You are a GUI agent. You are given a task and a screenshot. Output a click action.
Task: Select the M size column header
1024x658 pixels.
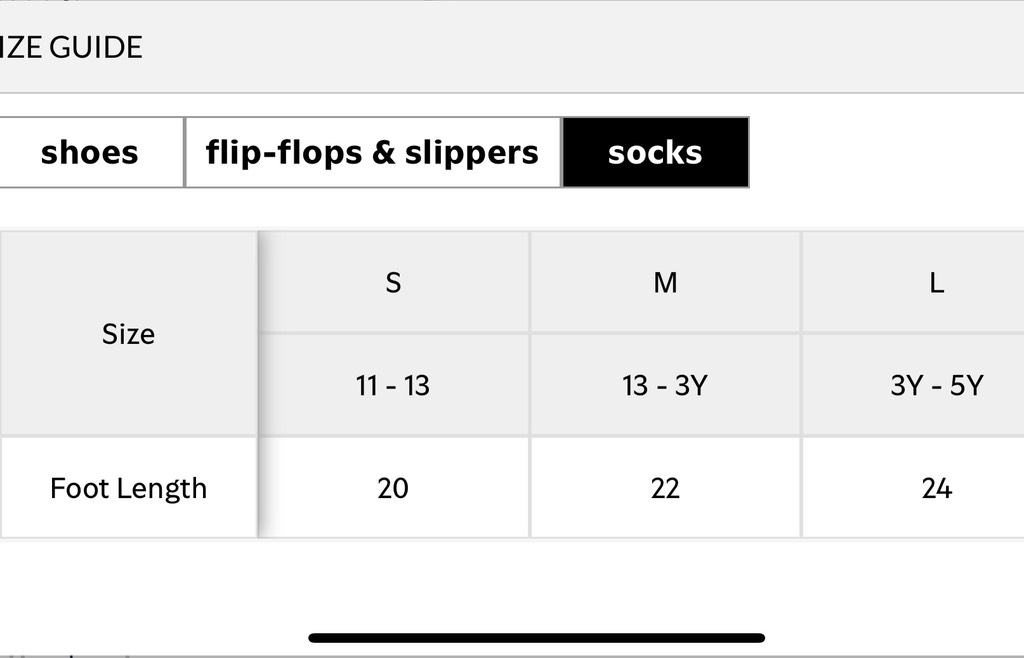[665, 283]
